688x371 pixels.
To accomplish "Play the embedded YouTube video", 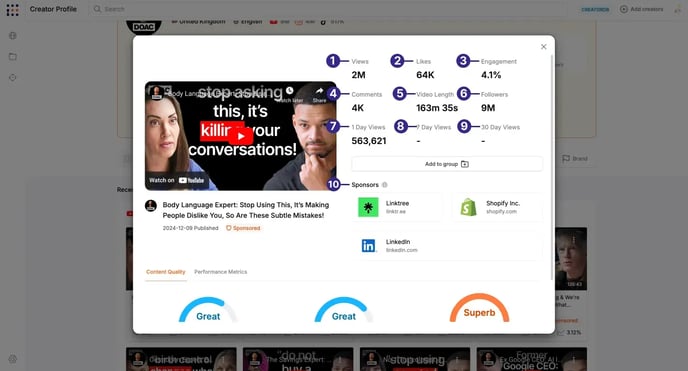I will [240, 136].
